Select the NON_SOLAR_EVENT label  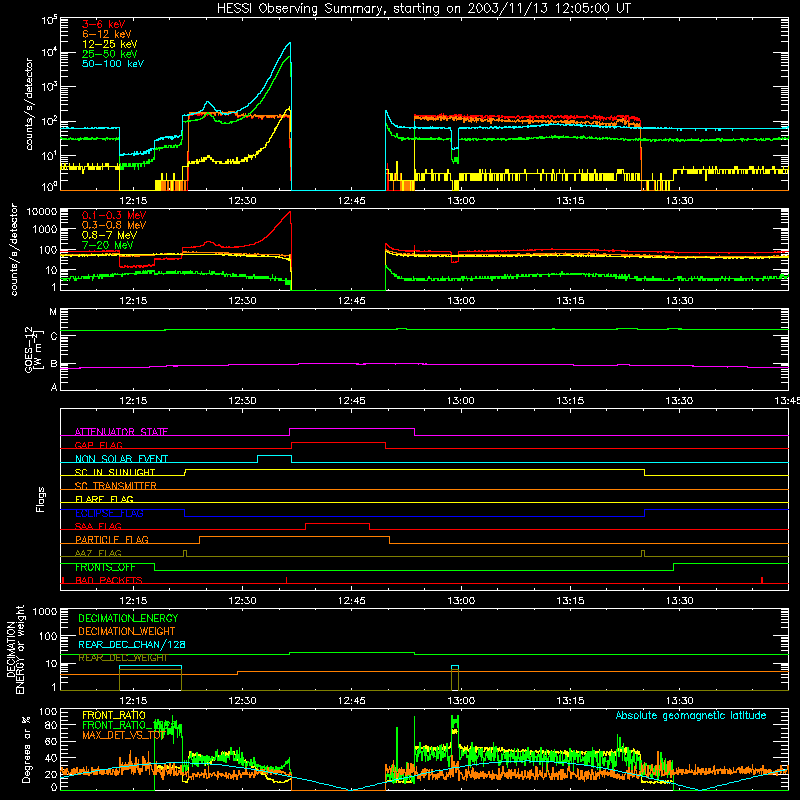[121, 459]
